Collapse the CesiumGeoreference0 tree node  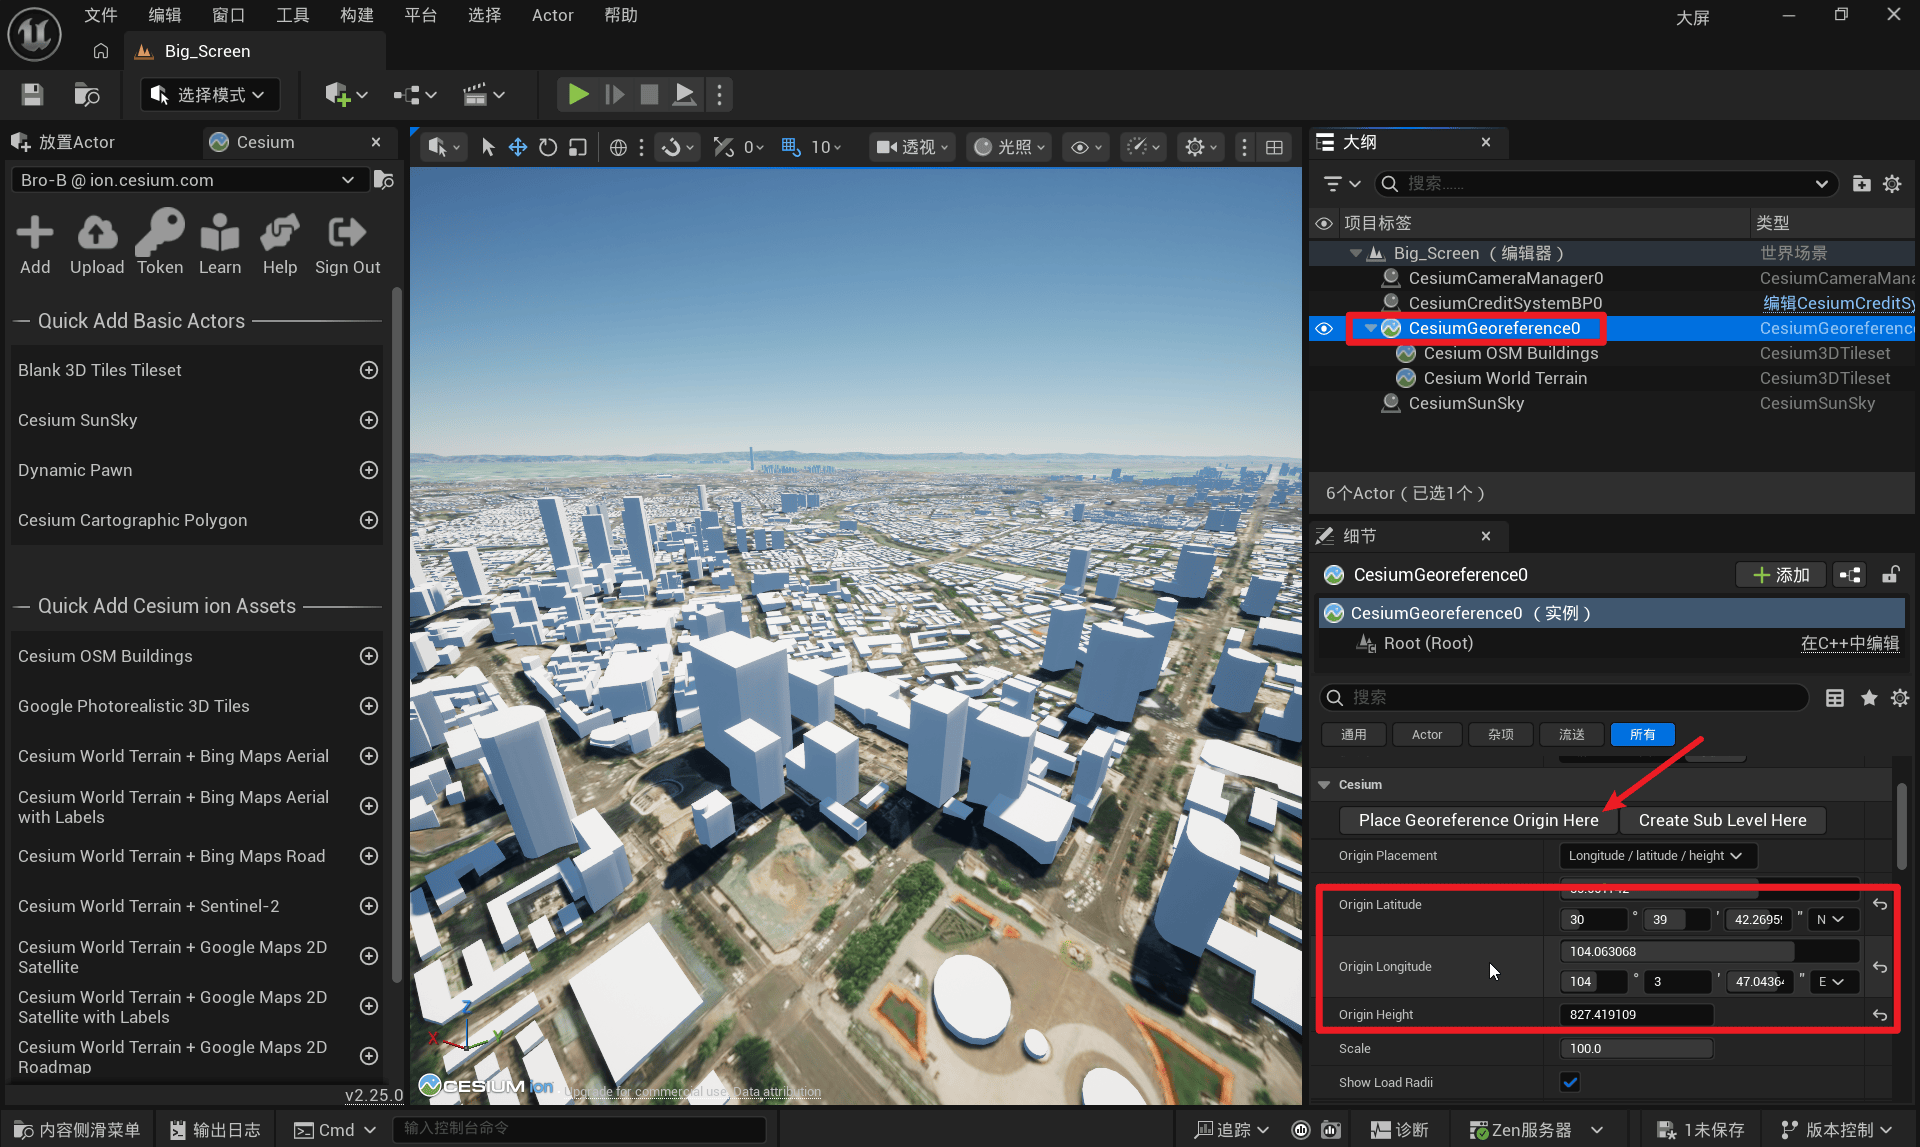click(1370, 328)
